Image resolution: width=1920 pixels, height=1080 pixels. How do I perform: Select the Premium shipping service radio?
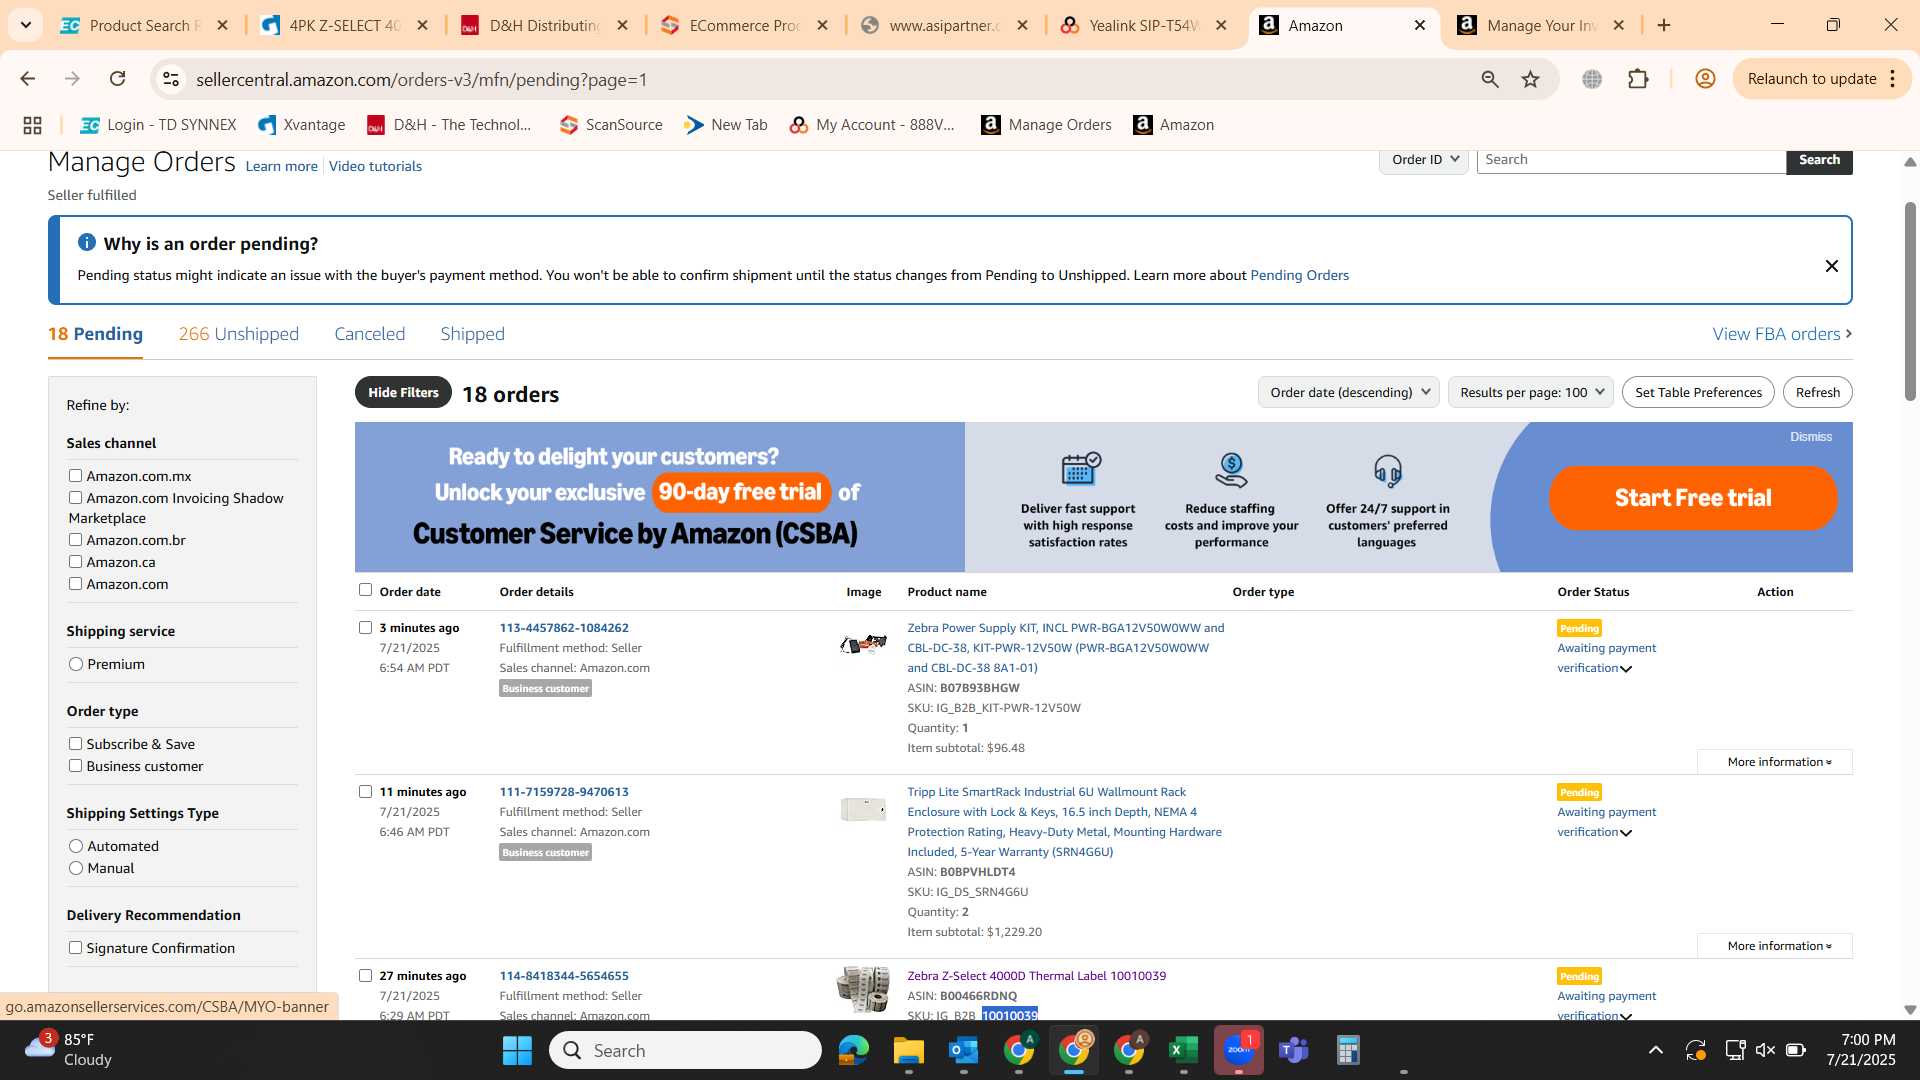76,664
